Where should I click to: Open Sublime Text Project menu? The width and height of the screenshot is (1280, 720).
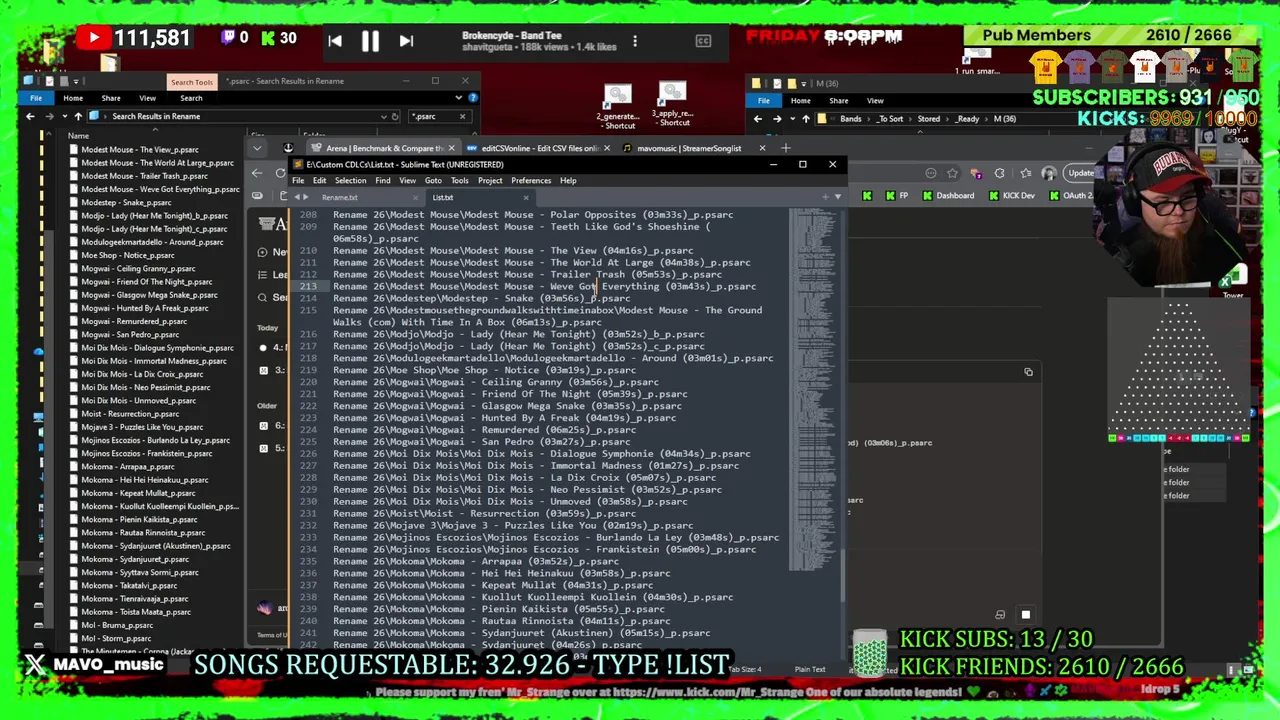coord(490,181)
